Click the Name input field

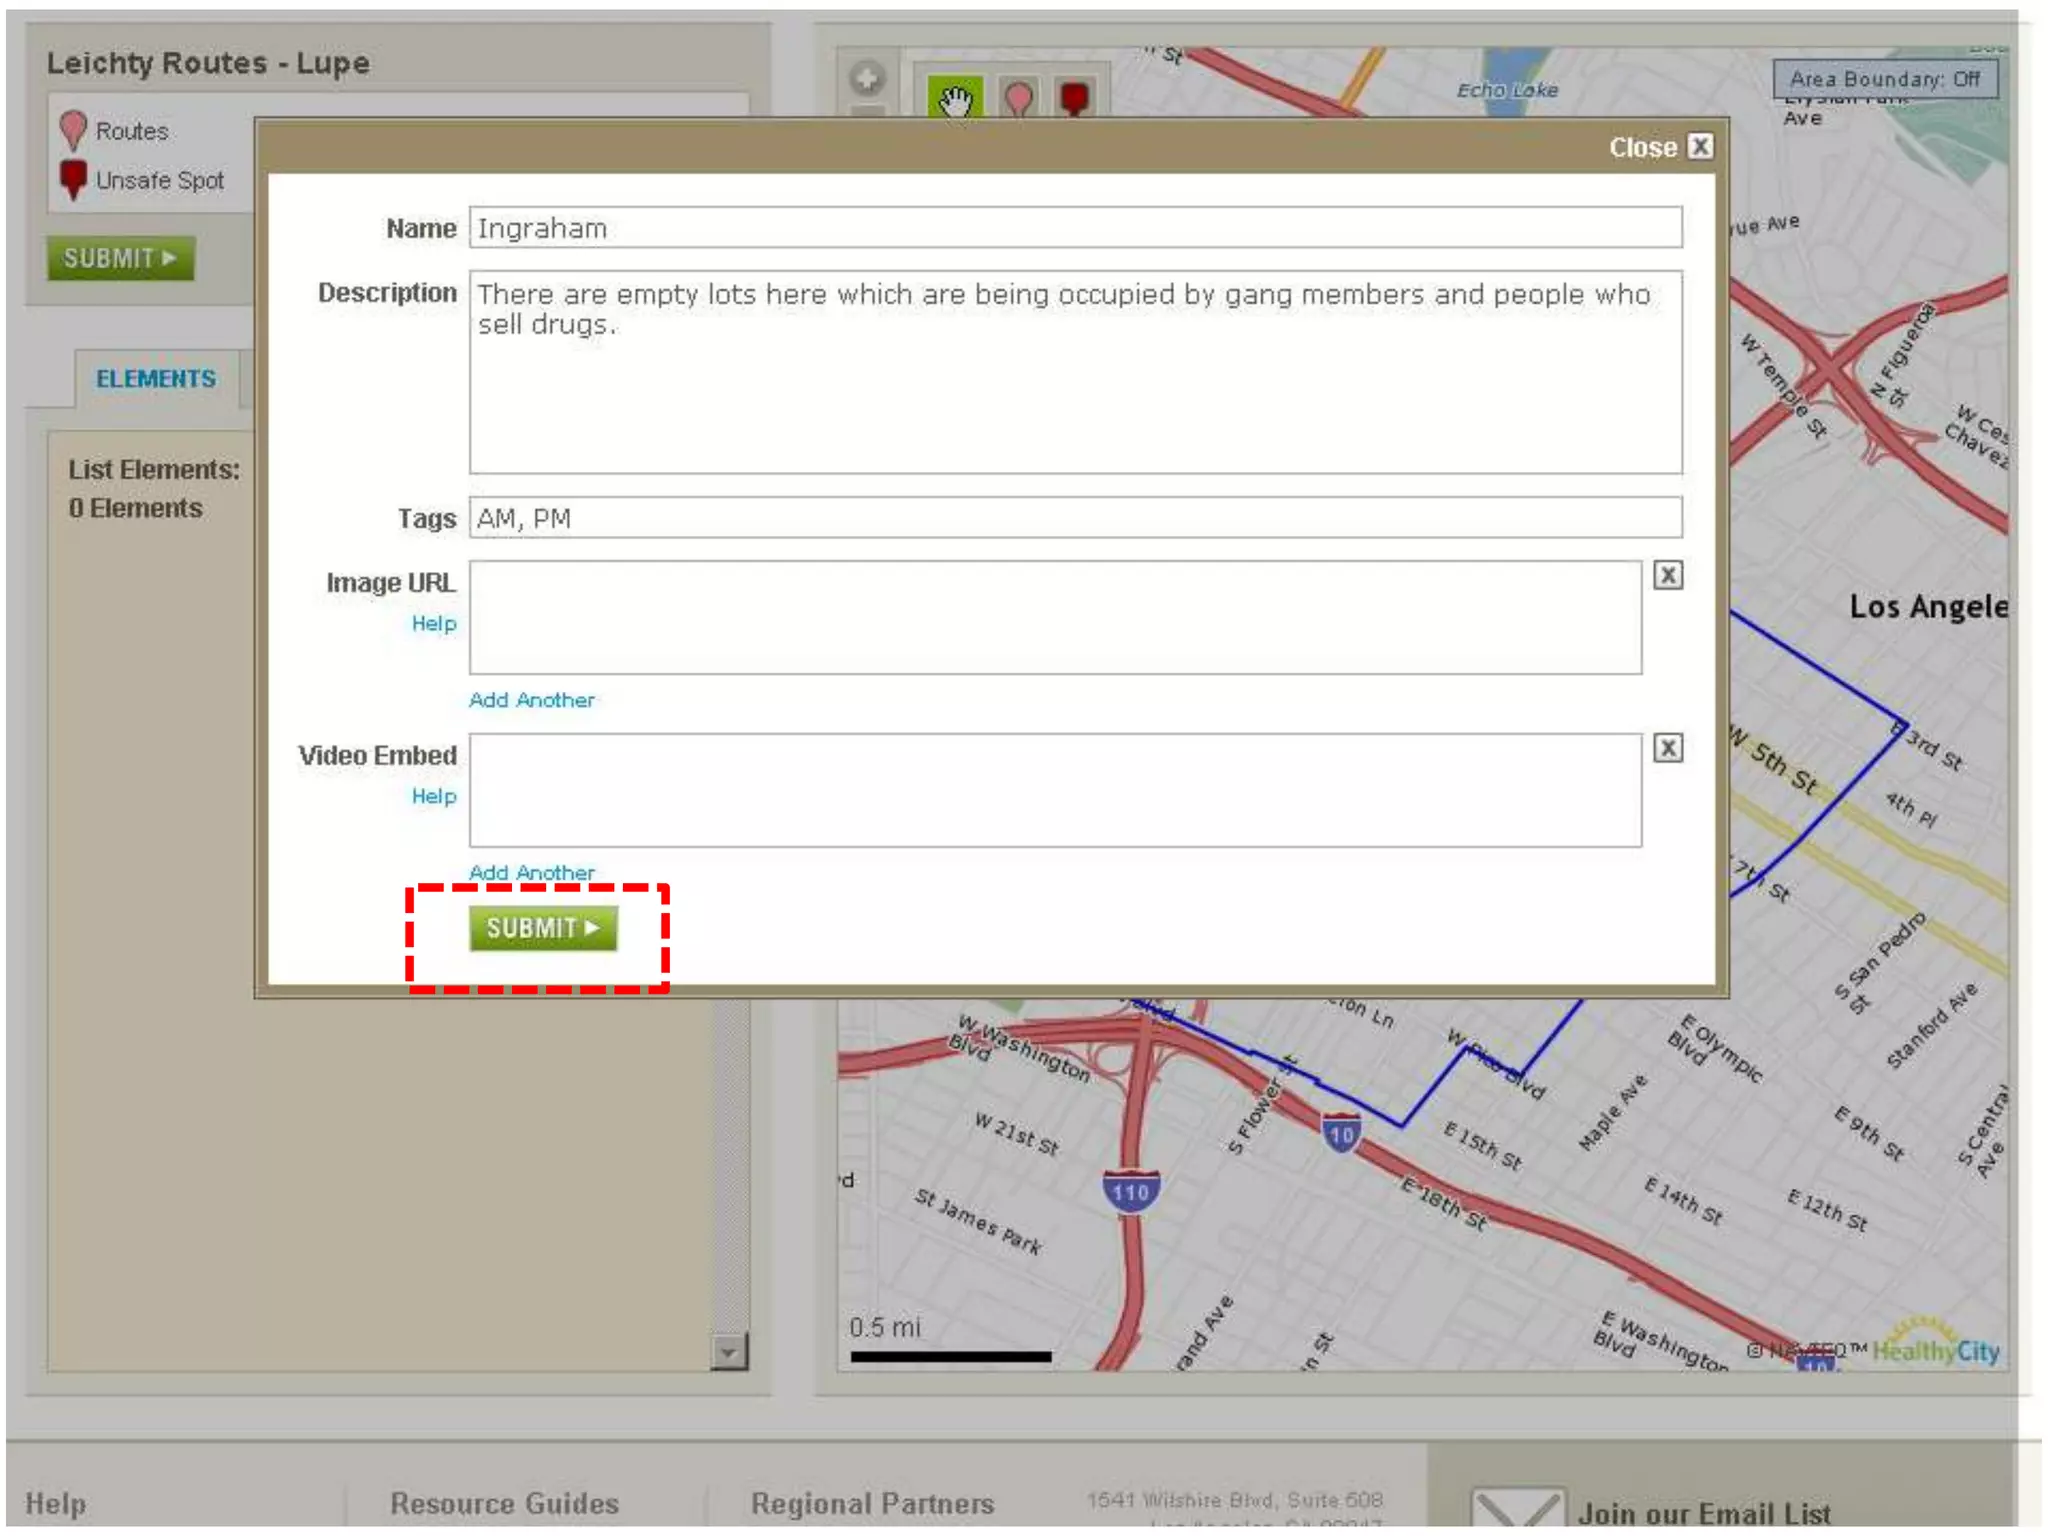click(x=1075, y=228)
